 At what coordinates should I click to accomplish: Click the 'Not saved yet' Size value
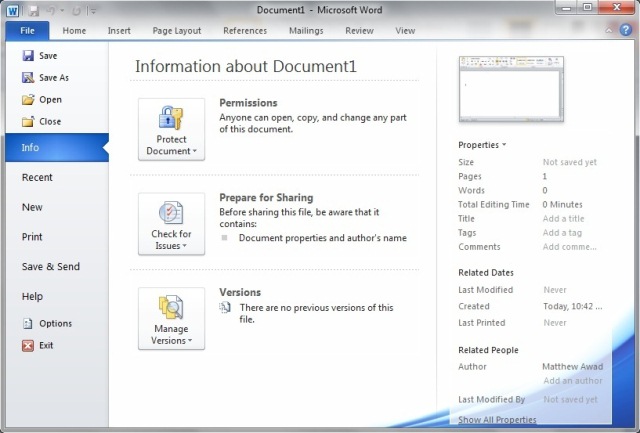(569, 162)
